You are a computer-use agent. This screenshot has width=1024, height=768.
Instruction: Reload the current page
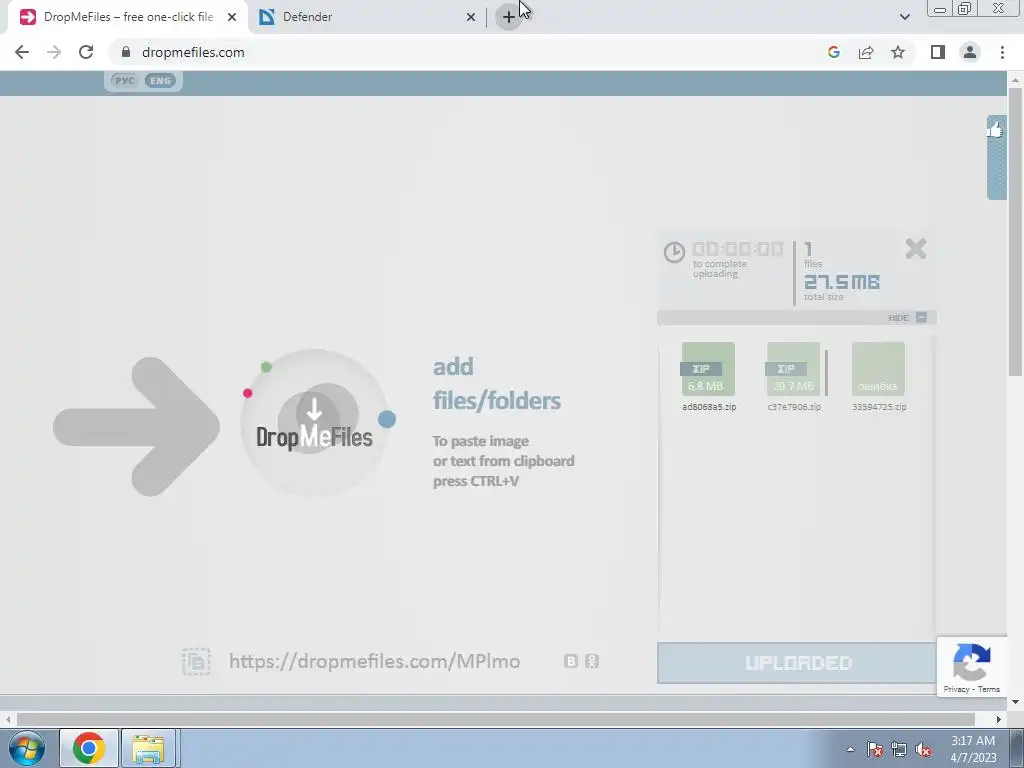point(86,52)
